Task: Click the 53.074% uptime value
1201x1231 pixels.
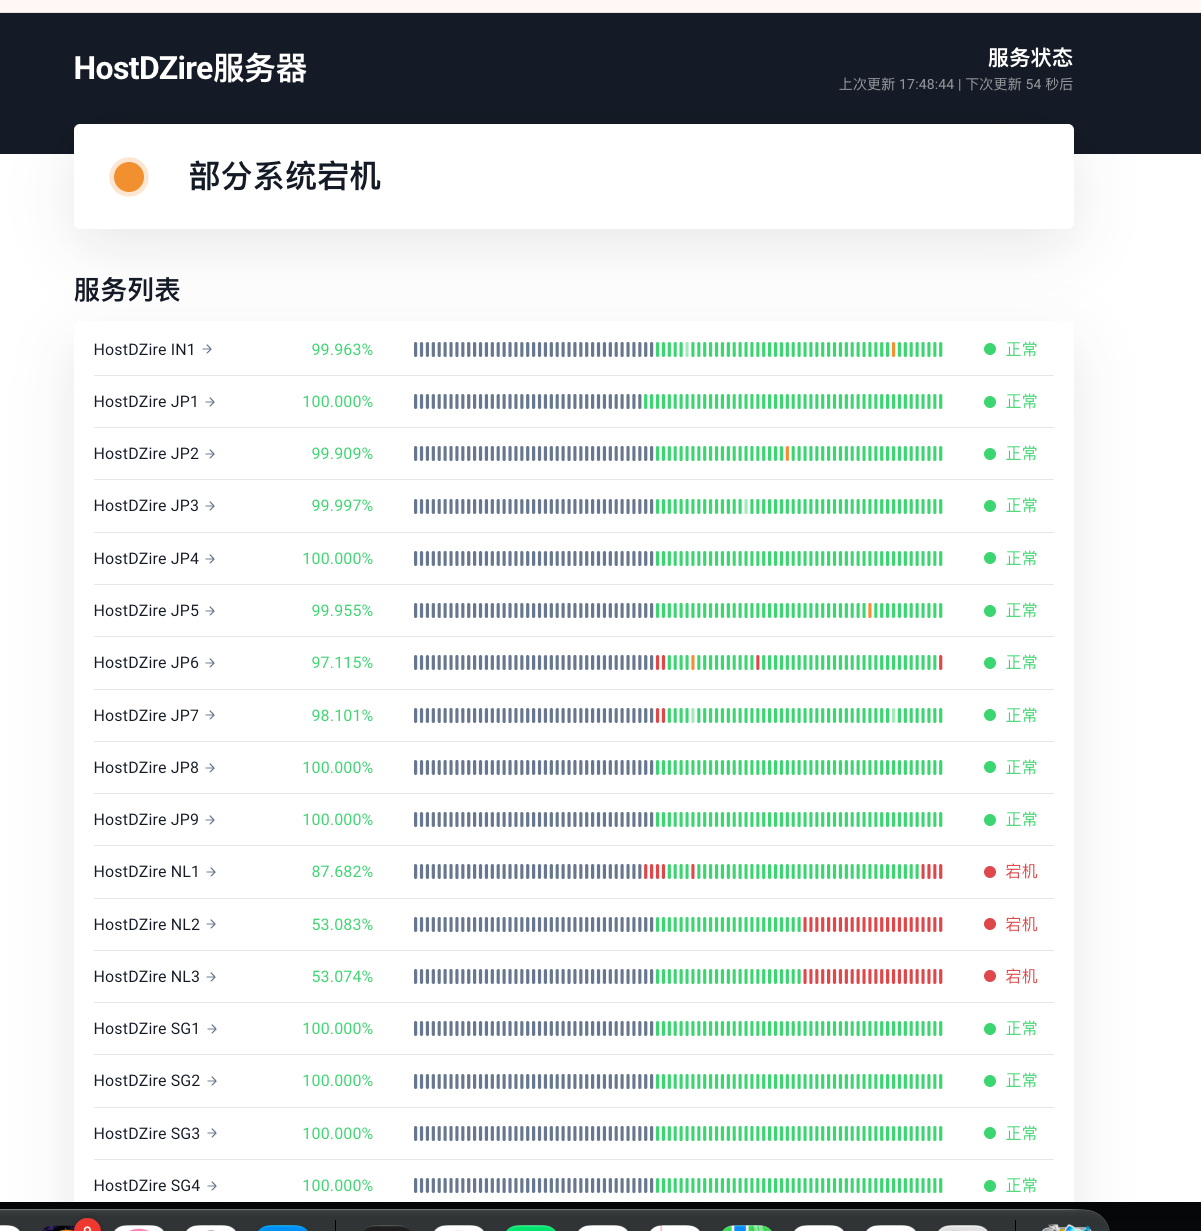Action: [x=342, y=976]
